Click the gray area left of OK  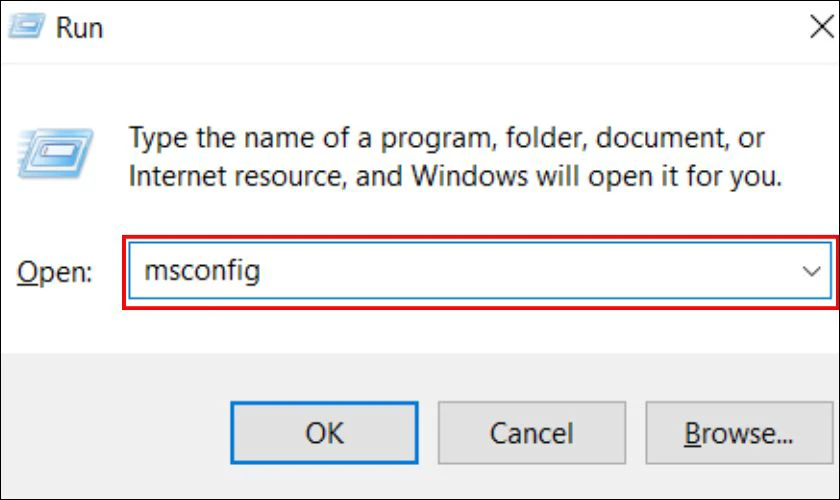point(110,433)
